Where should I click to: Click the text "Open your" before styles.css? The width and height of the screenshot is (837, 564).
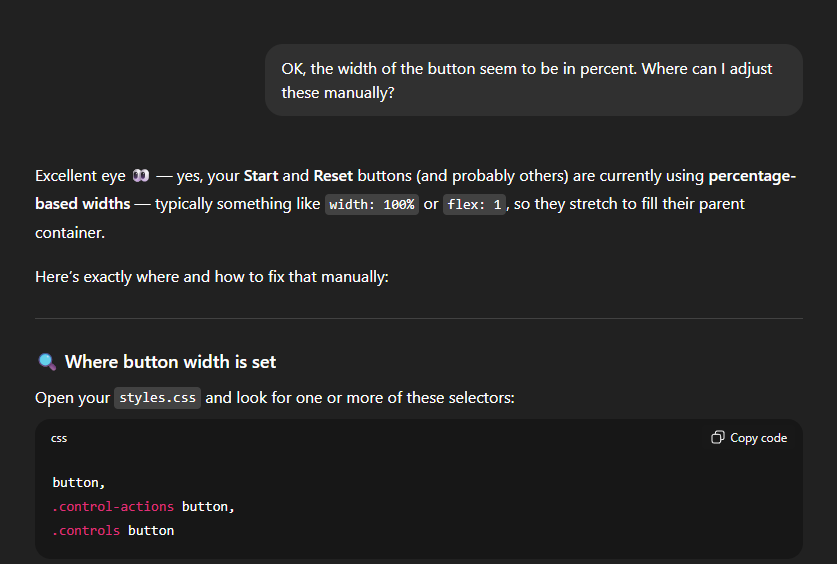[72, 398]
